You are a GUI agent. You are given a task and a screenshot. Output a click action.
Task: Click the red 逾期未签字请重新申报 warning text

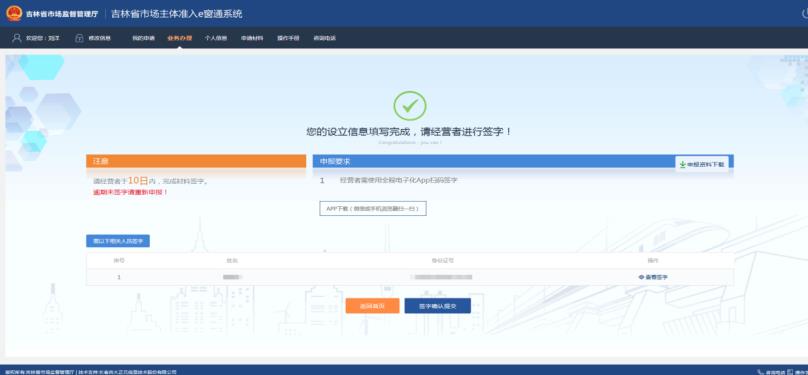(x=130, y=192)
